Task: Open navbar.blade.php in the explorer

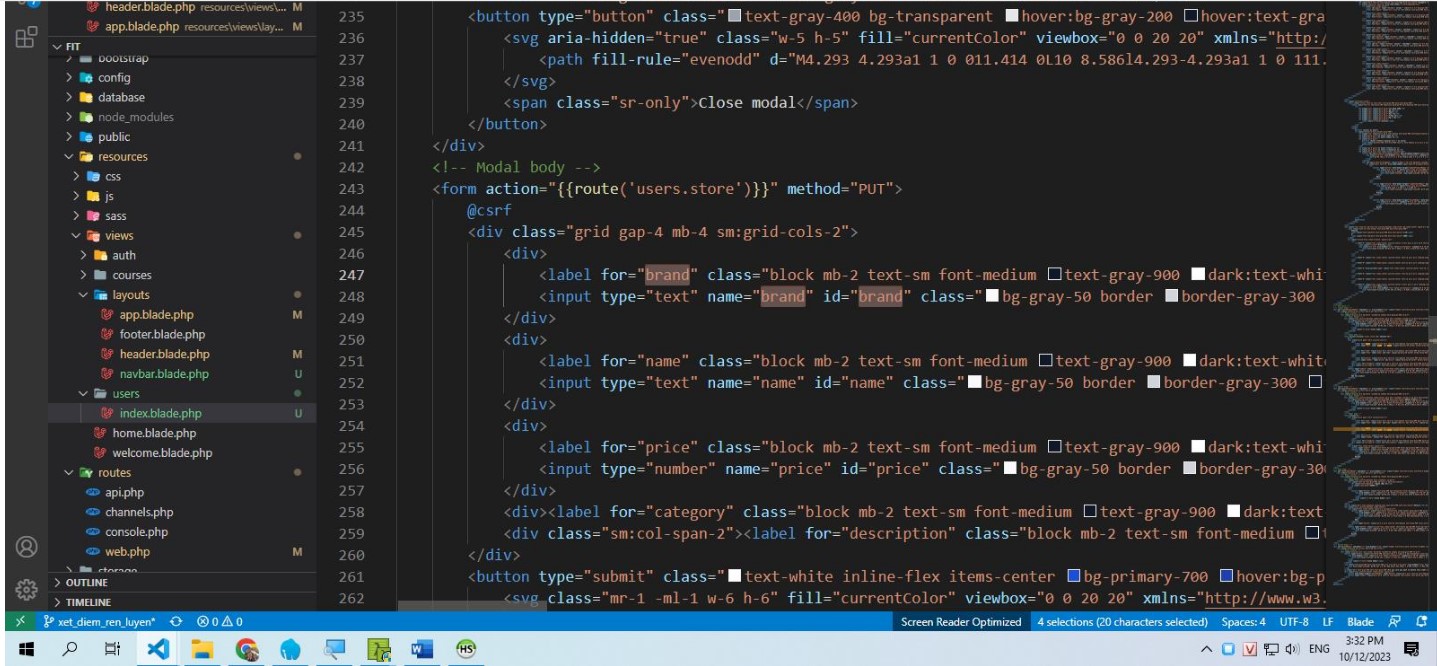Action: point(164,374)
